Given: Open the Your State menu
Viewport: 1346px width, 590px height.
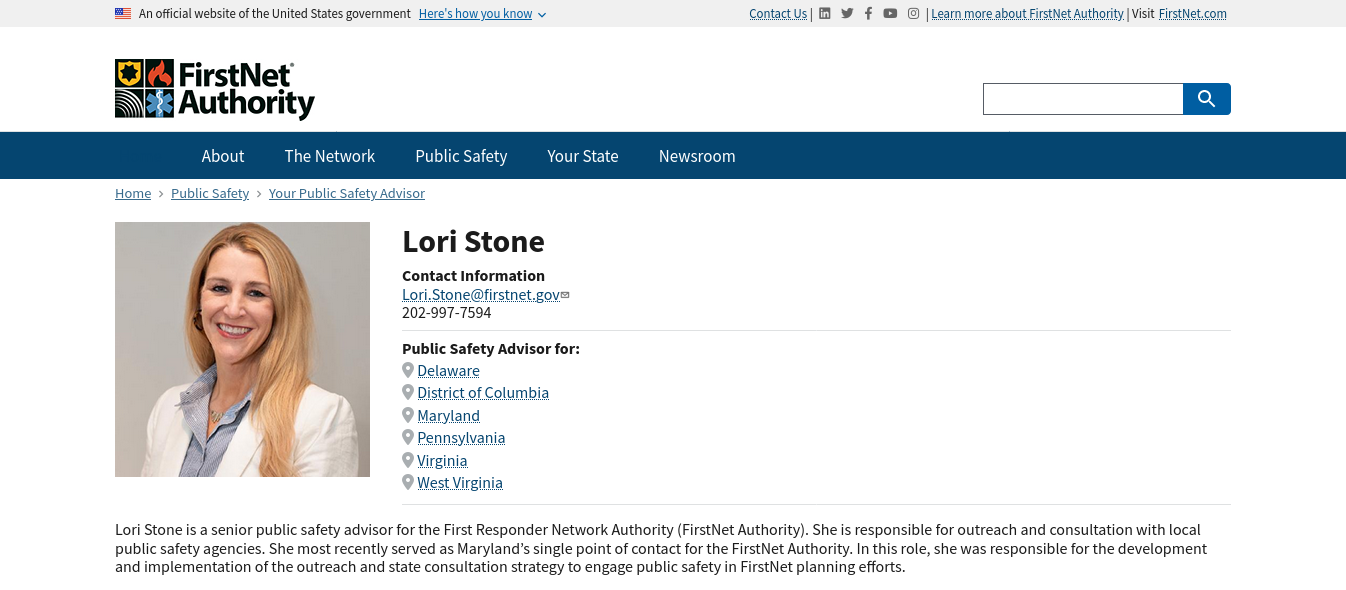Looking at the screenshot, I should pos(583,156).
